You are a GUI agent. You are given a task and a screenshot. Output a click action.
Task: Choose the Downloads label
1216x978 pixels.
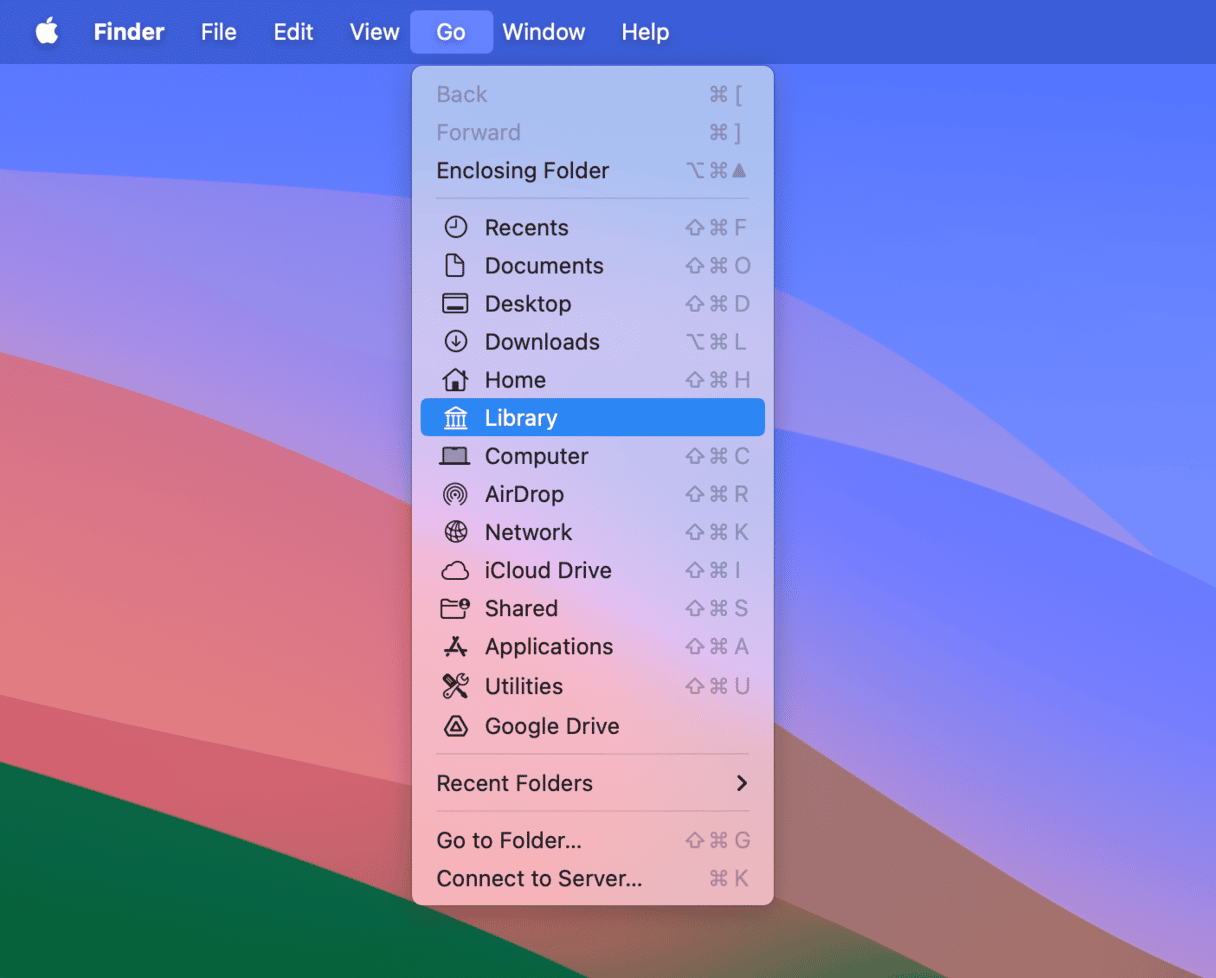point(542,342)
